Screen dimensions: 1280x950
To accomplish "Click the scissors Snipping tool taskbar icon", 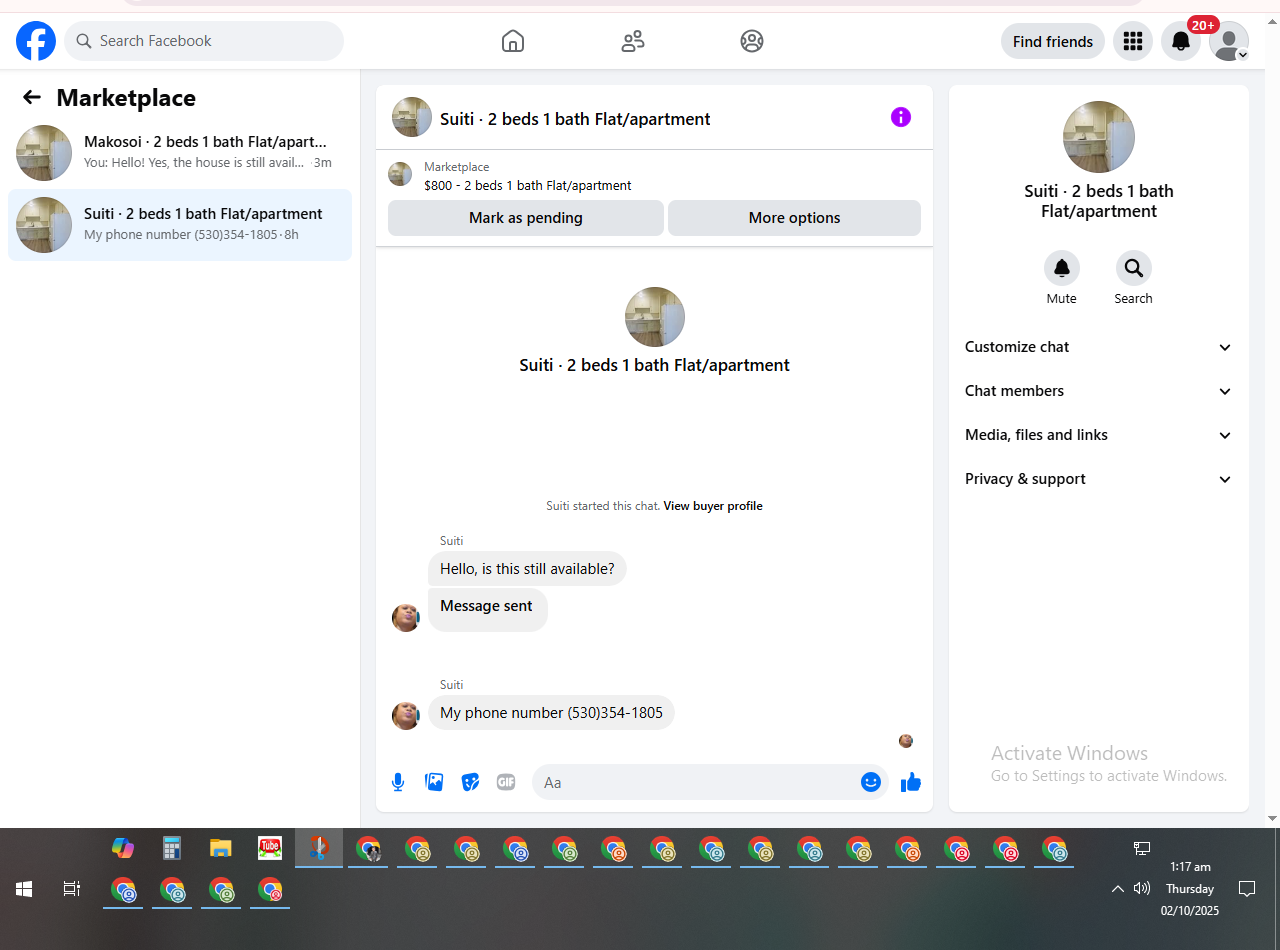I will [319, 848].
